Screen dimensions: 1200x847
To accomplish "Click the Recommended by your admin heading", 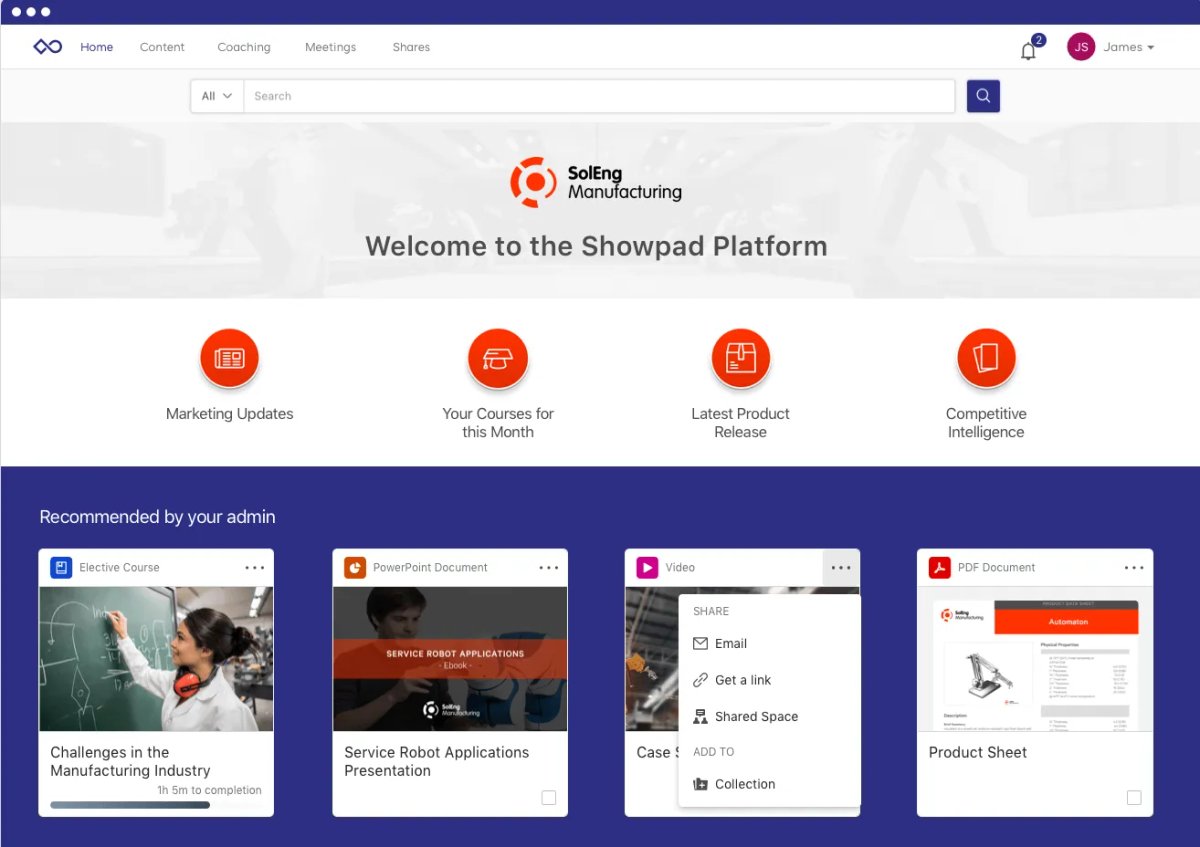I will coord(157,517).
